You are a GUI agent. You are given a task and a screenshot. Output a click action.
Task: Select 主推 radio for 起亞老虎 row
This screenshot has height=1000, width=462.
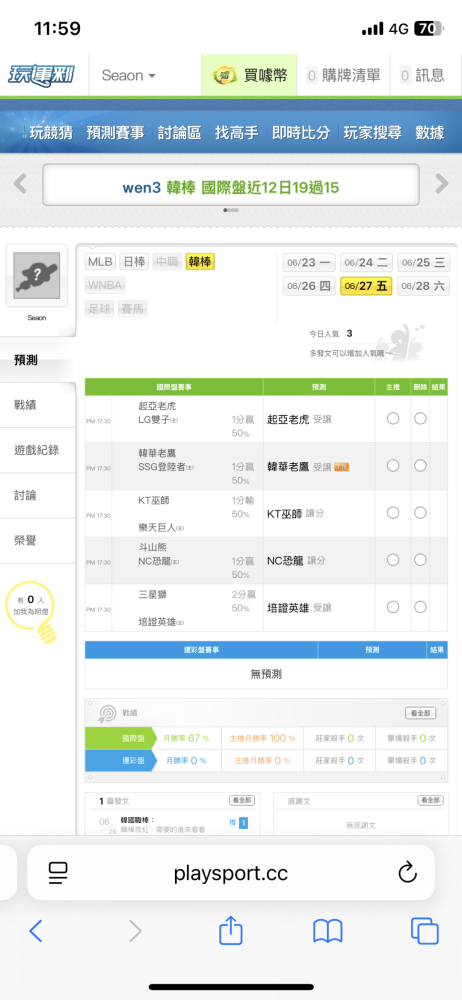point(393,418)
